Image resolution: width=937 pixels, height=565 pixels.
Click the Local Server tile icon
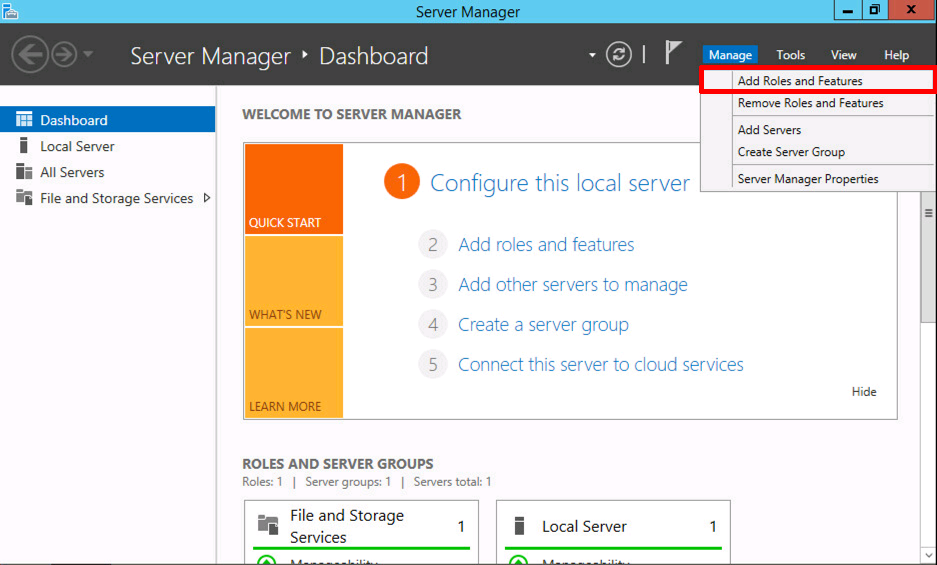[x=519, y=526]
